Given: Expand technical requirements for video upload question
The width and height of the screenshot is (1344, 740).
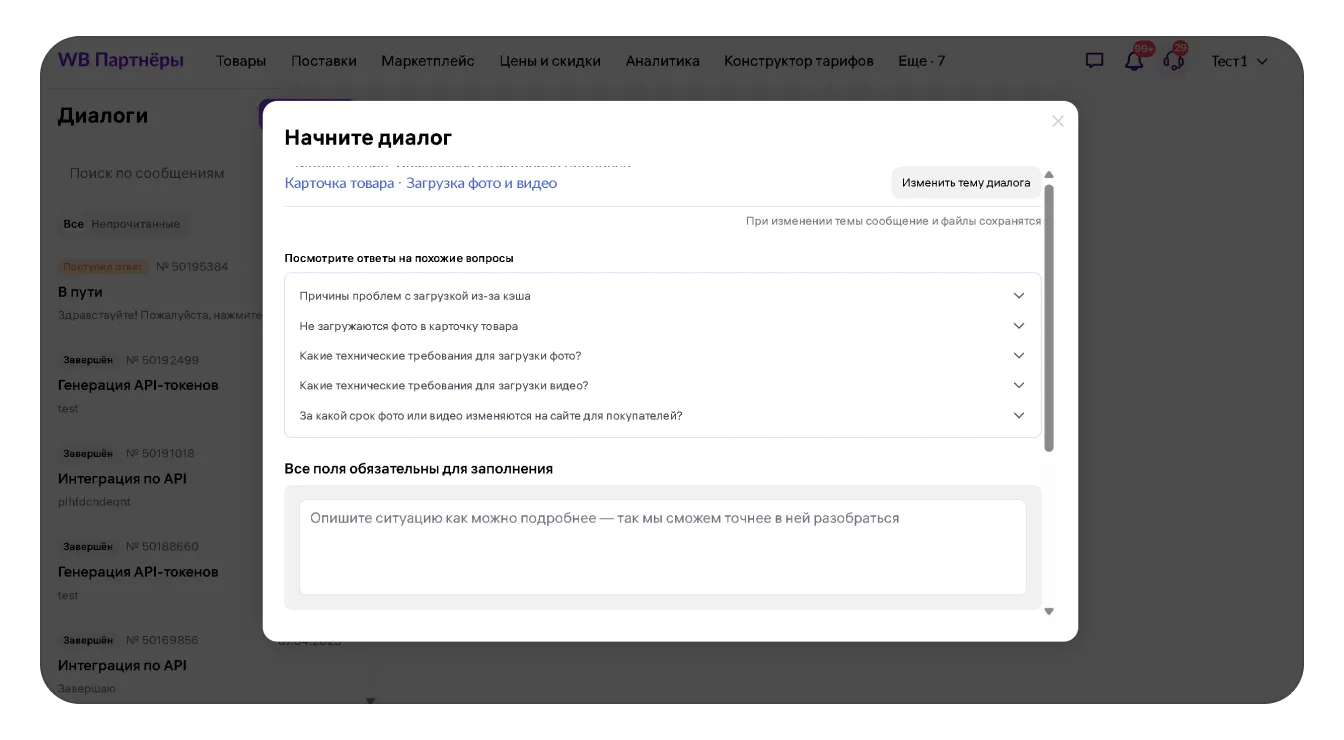Looking at the screenshot, I should click(662, 386).
